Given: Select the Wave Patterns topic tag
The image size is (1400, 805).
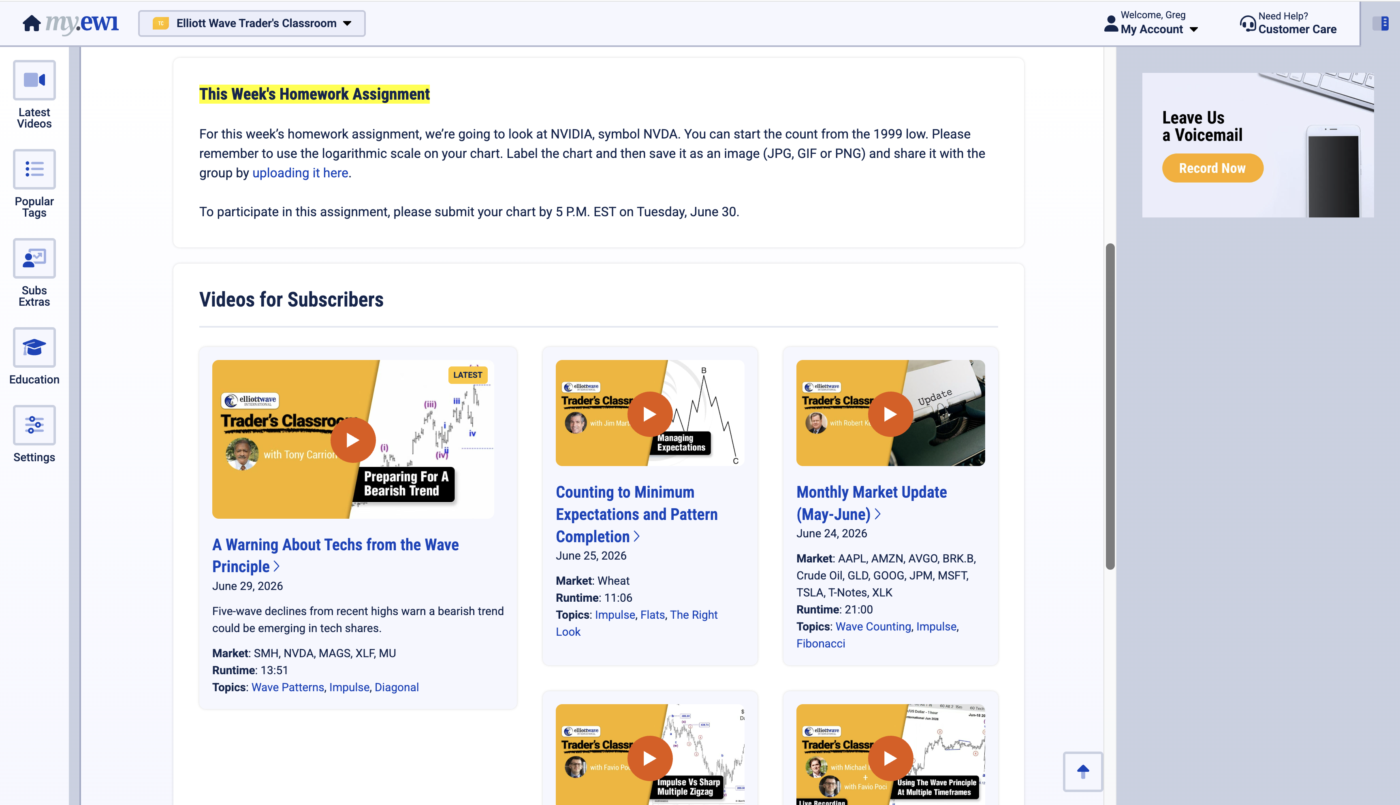Looking at the screenshot, I should [287, 688].
